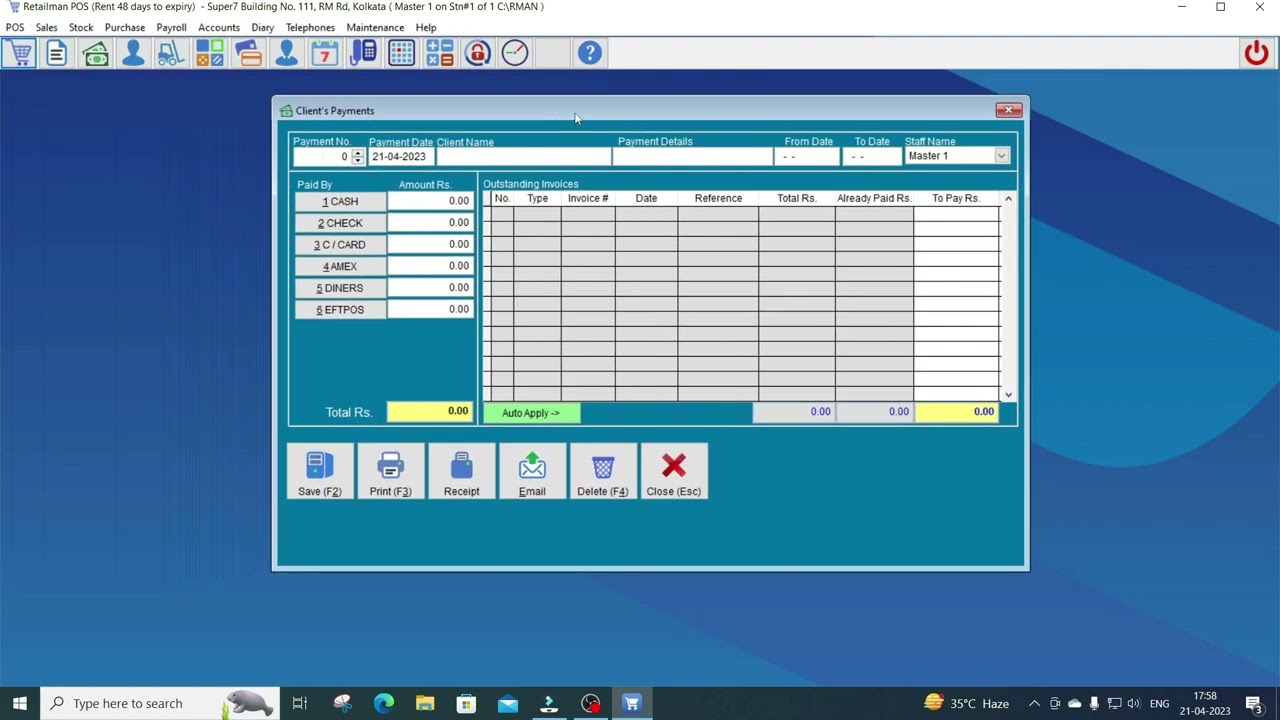1280x720 pixels.
Task: Select the 5 DINERS payment method
Action: click(340, 288)
